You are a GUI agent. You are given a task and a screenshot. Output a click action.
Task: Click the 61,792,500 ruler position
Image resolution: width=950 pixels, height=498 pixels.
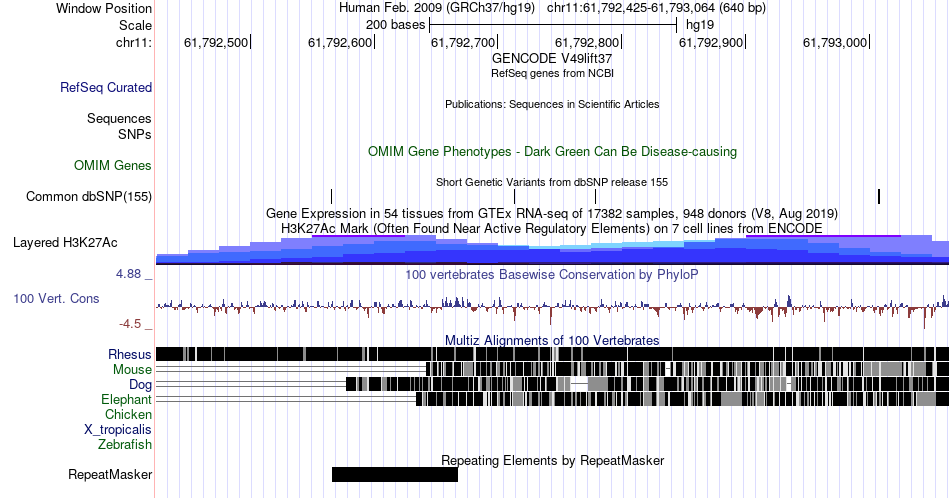point(216,42)
